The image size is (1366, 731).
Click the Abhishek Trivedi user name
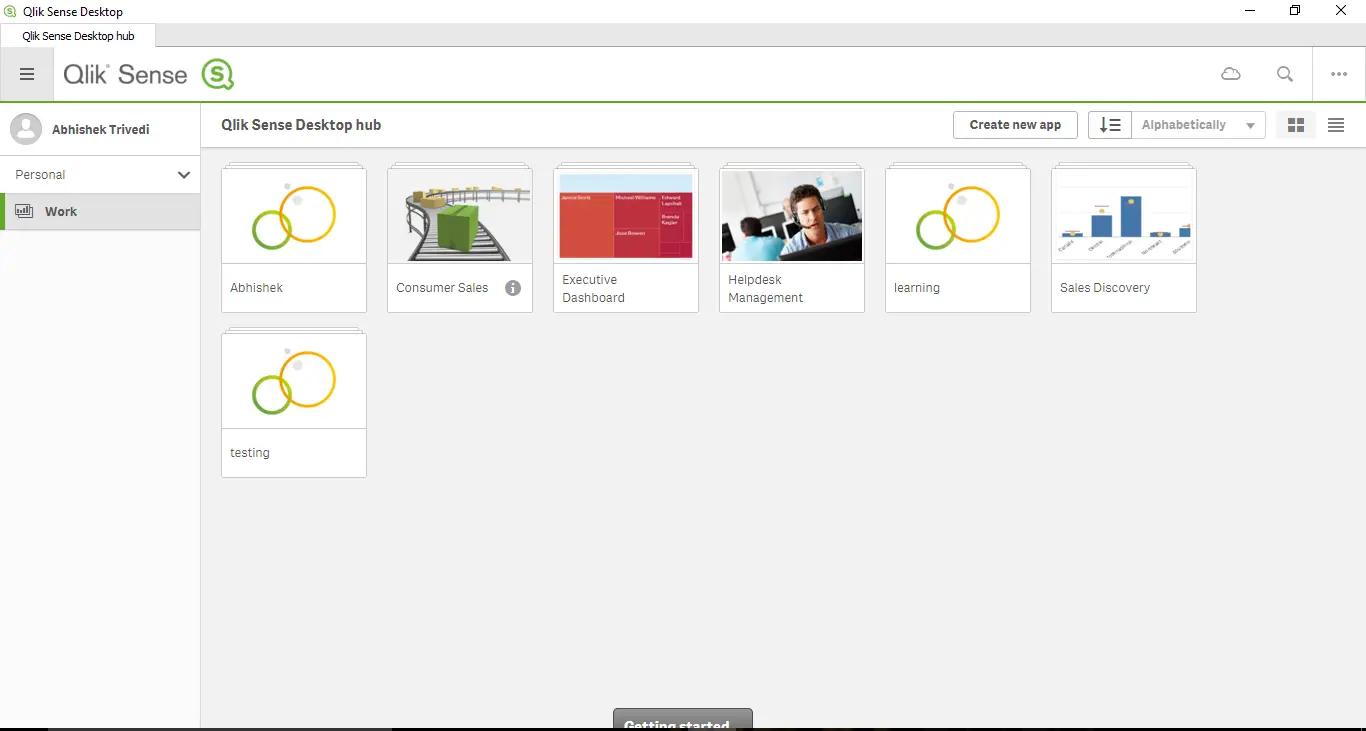click(x=101, y=130)
